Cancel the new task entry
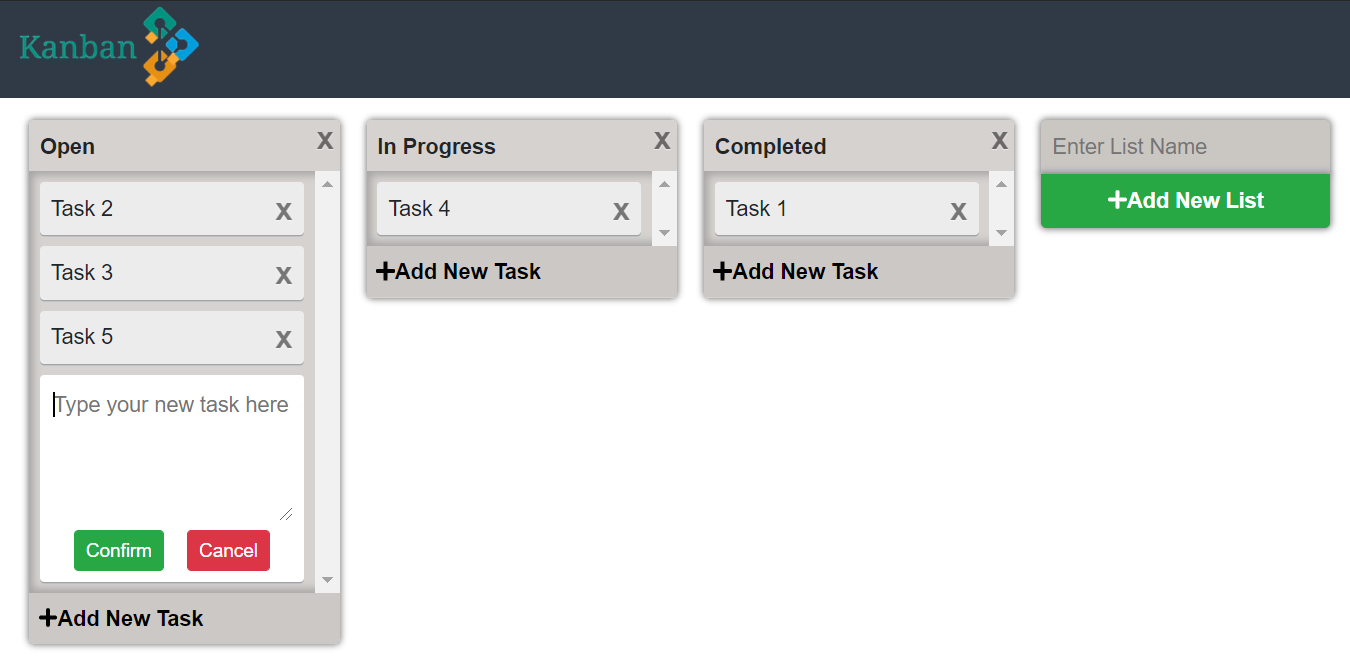Viewport: 1350px width, 659px height. click(228, 550)
